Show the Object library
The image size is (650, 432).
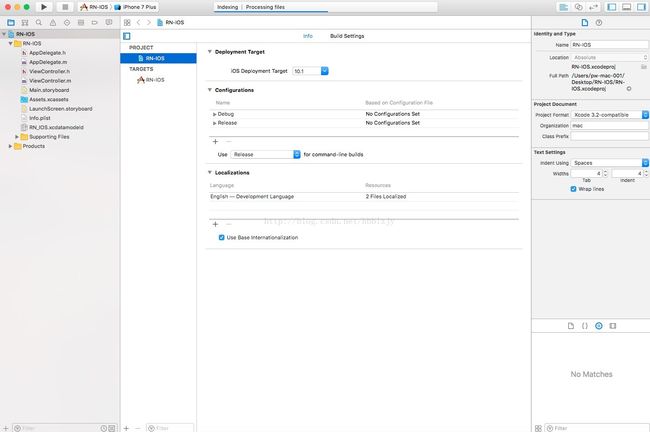[x=599, y=326]
